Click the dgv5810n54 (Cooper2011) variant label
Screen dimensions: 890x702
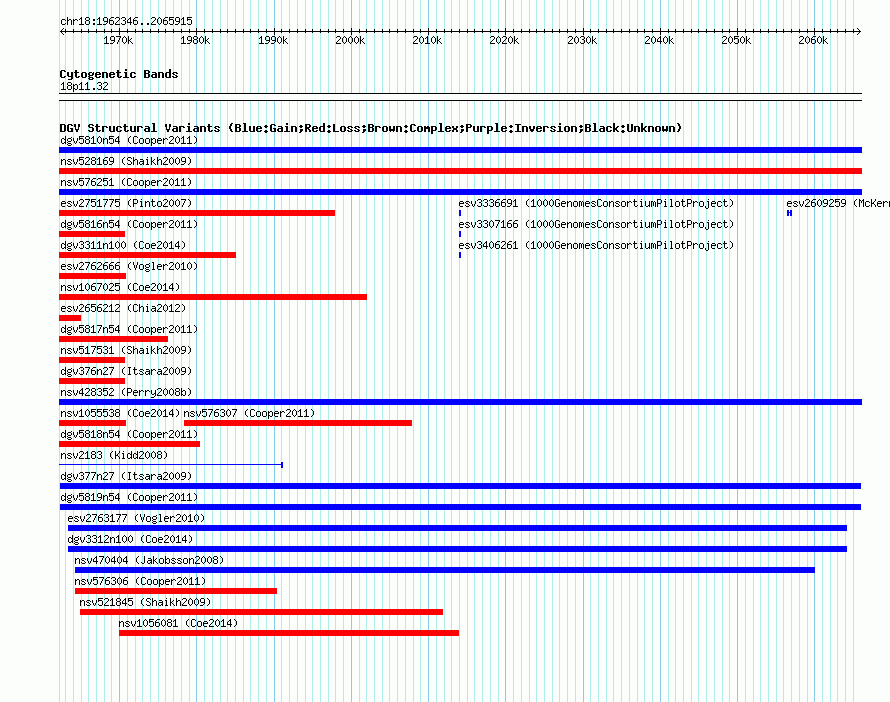coord(129,140)
